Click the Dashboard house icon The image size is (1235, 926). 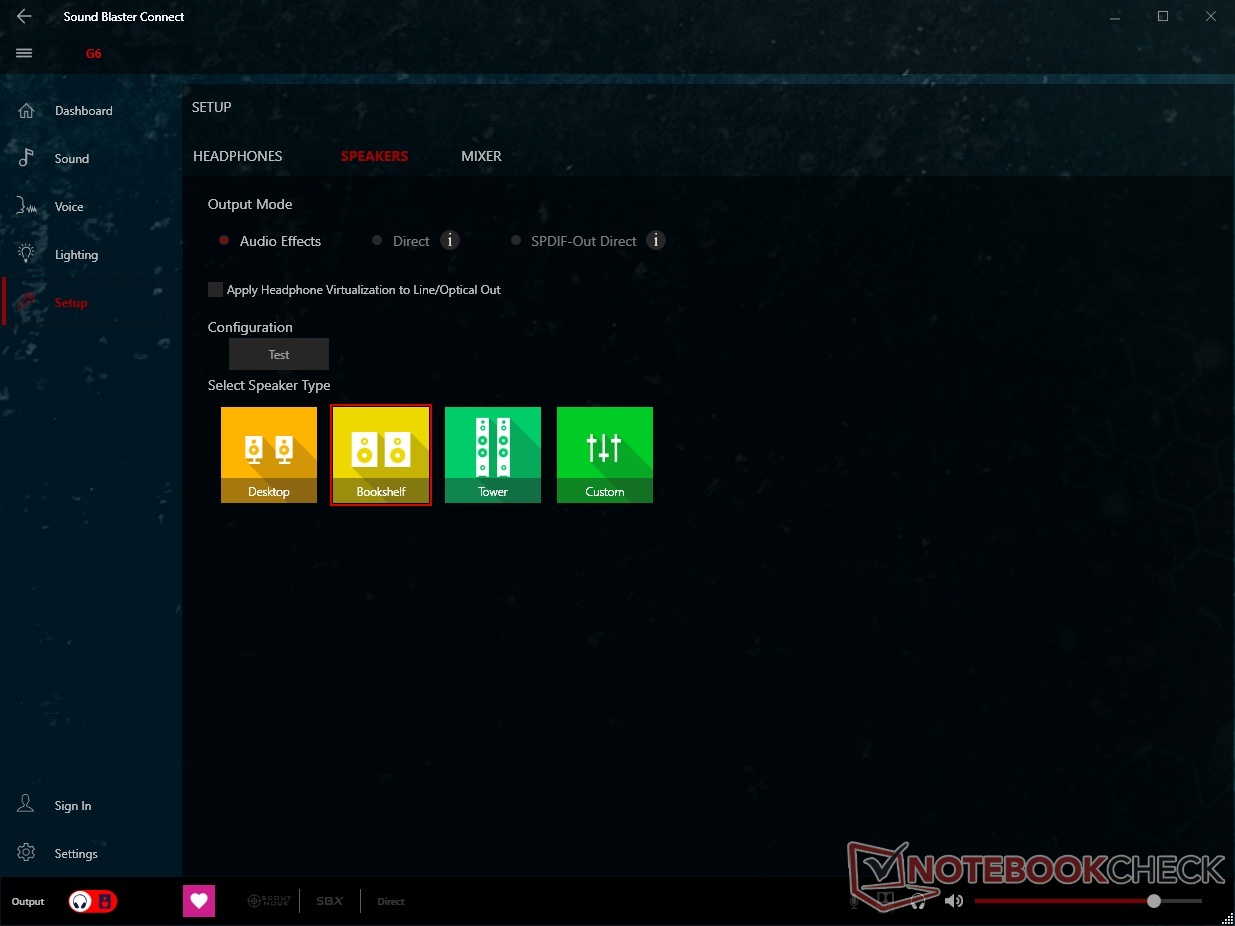click(27, 111)
